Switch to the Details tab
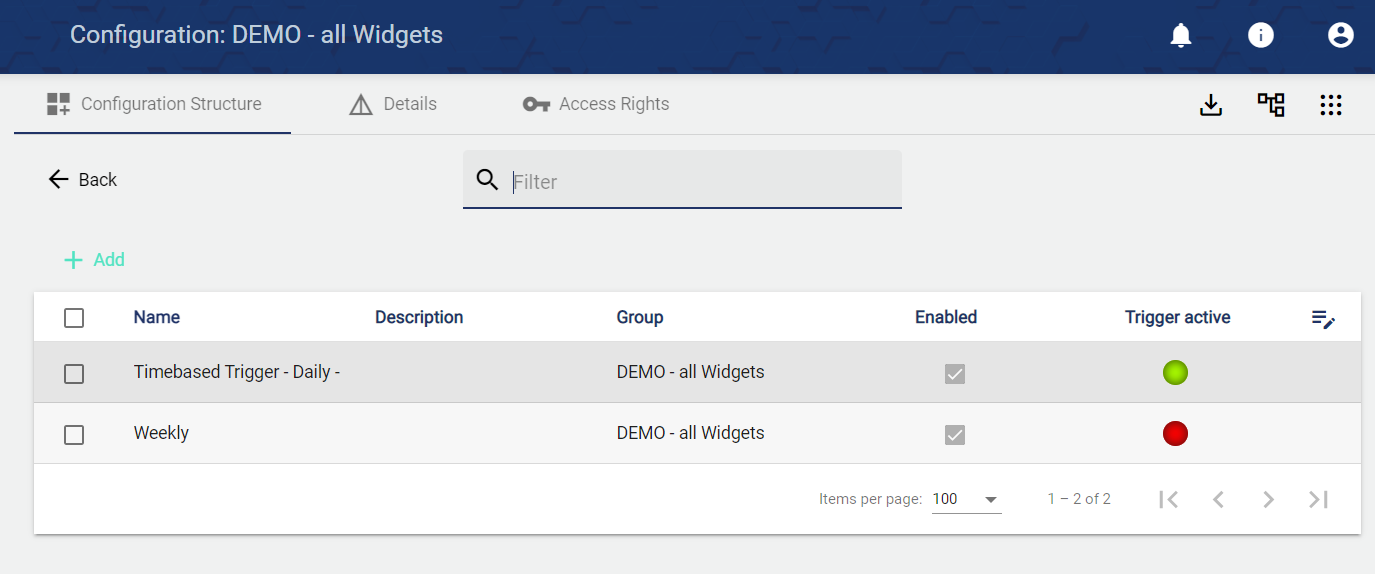 (x=393, y=104)
